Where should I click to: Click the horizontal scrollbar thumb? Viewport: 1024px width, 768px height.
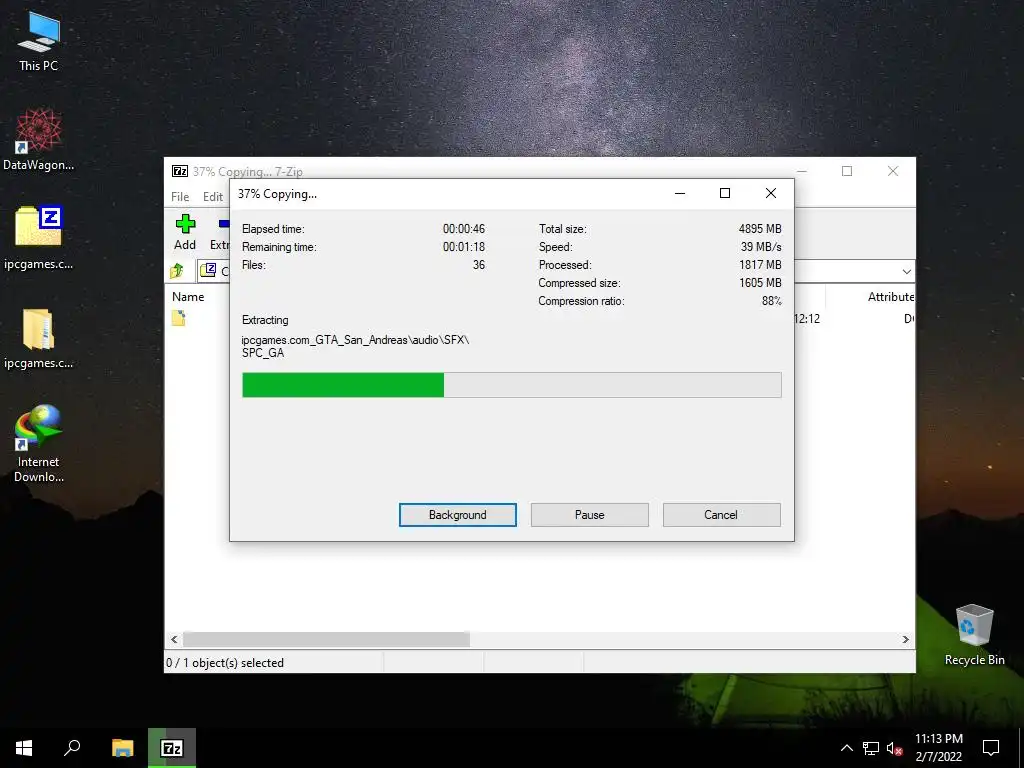(326, 639)
